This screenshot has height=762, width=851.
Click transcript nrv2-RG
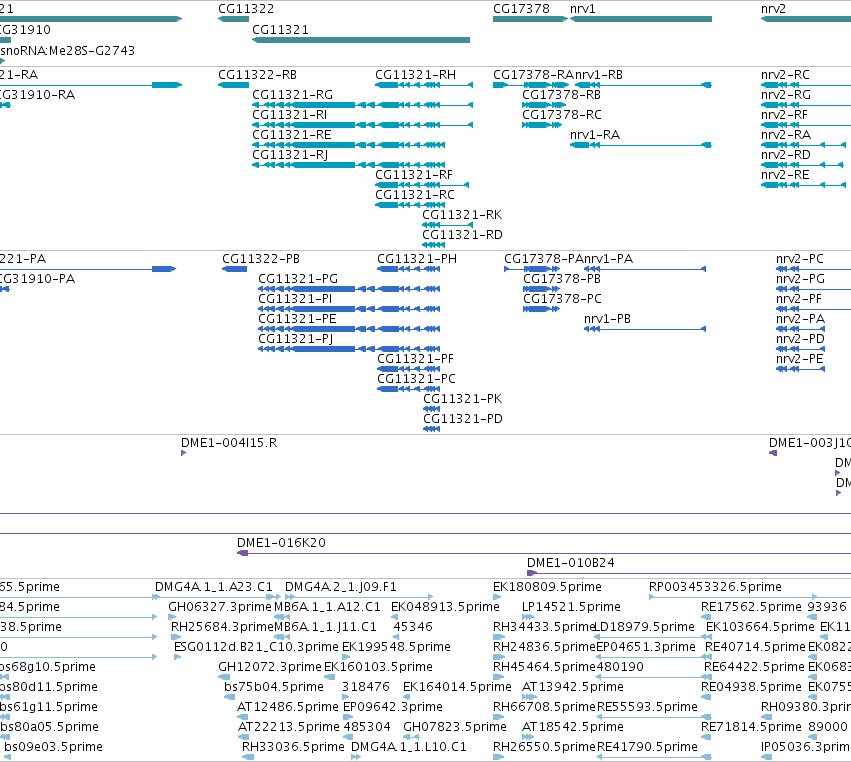786,95
